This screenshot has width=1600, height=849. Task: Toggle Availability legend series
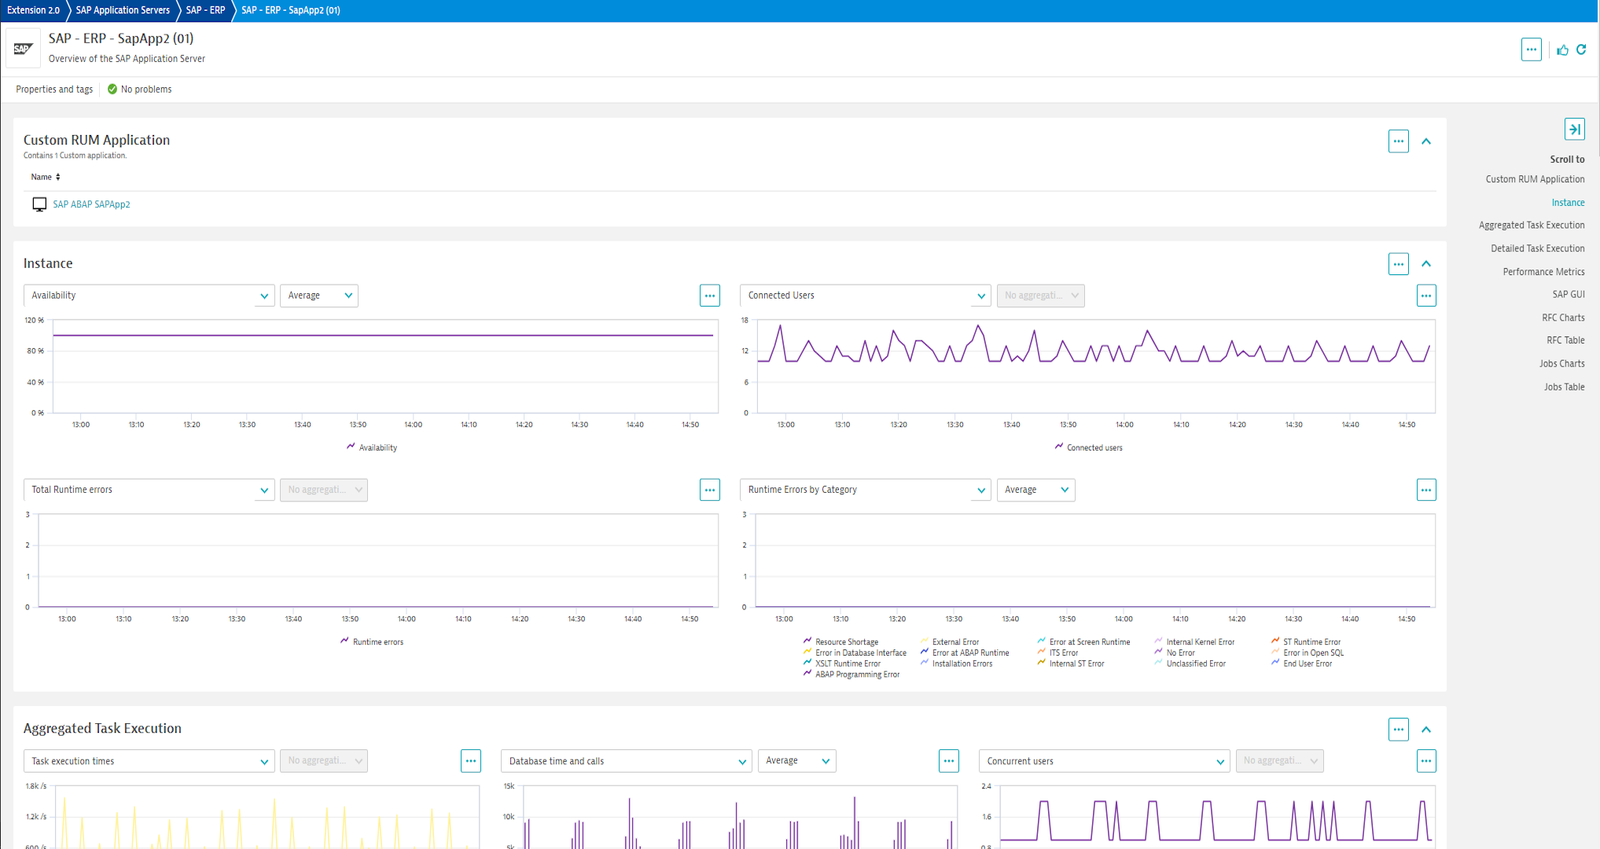372,447
